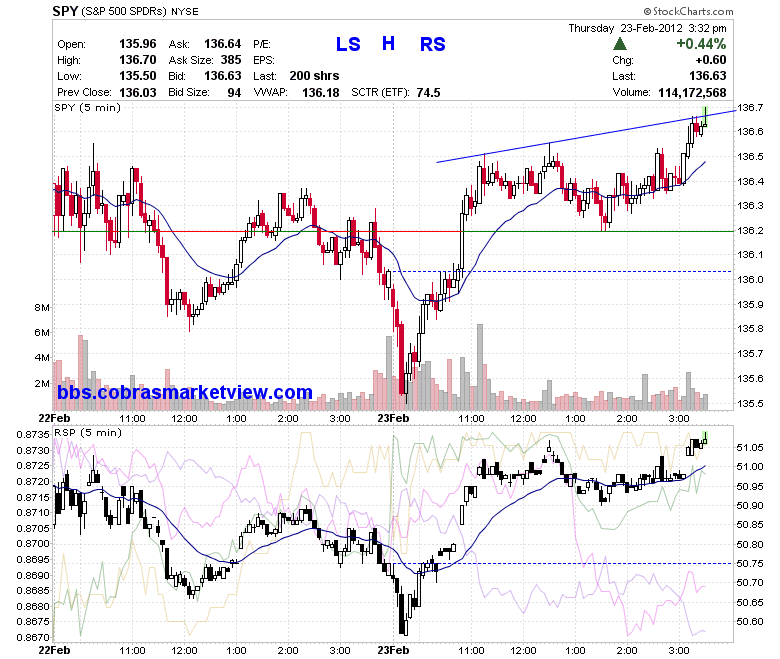Click the +0.44% percent change value
The width and height of the screenshot is (780, 659).
click(701, 44)
